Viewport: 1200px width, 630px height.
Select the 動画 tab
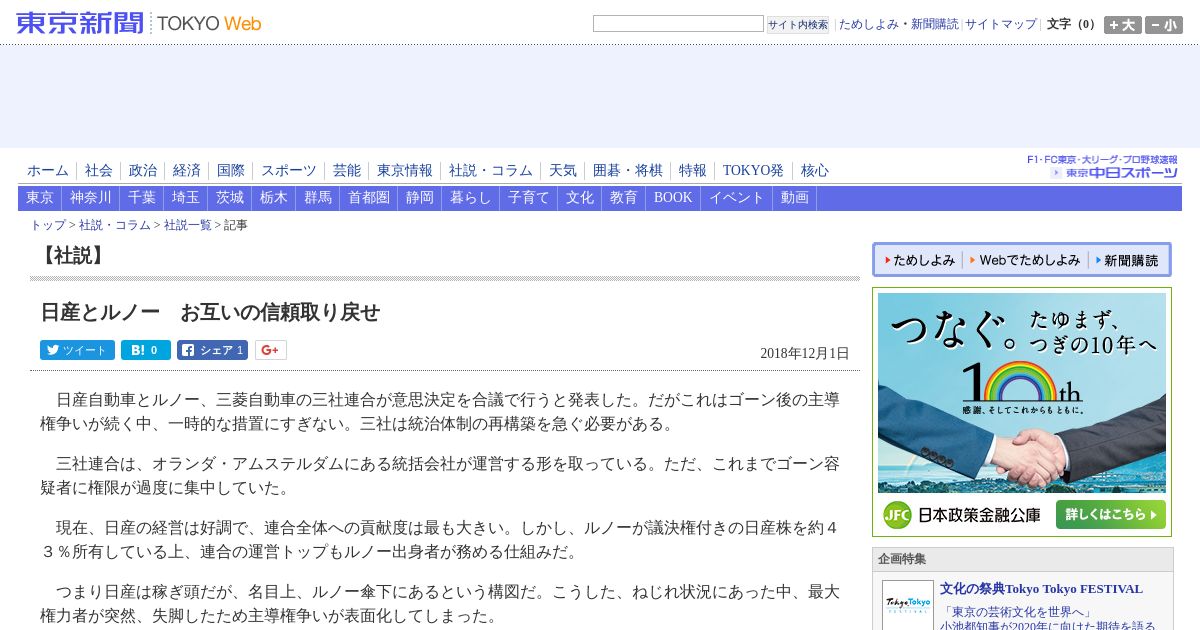(795, 198)
